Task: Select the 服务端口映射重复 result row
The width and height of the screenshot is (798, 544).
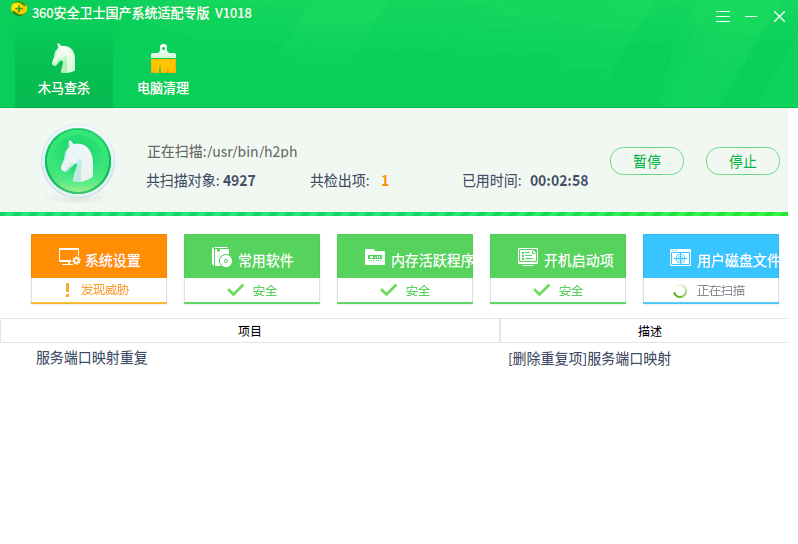Action: (394, 358)
